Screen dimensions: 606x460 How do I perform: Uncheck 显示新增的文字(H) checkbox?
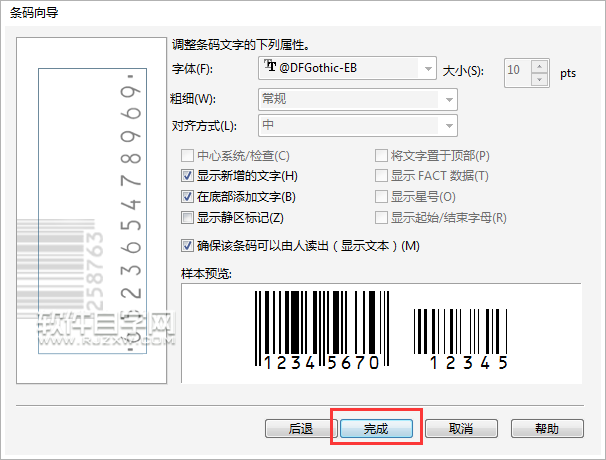point(187,176)
